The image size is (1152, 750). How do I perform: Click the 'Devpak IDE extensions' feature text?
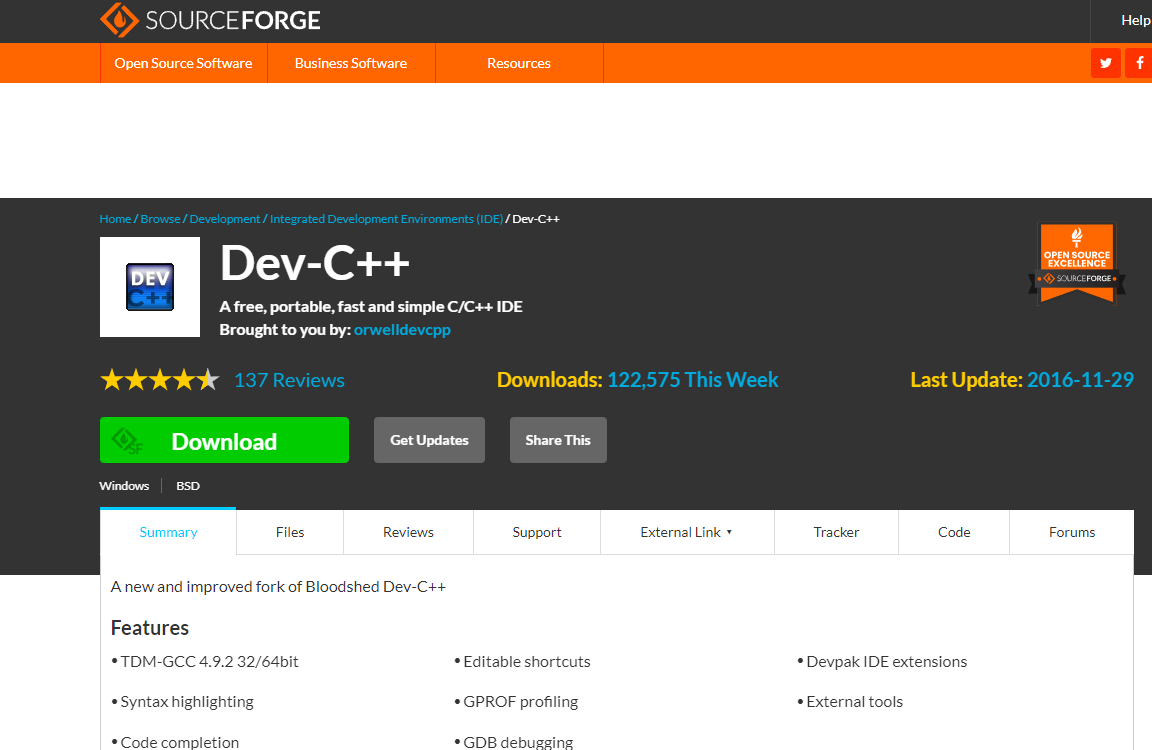(x=887, y=662)
